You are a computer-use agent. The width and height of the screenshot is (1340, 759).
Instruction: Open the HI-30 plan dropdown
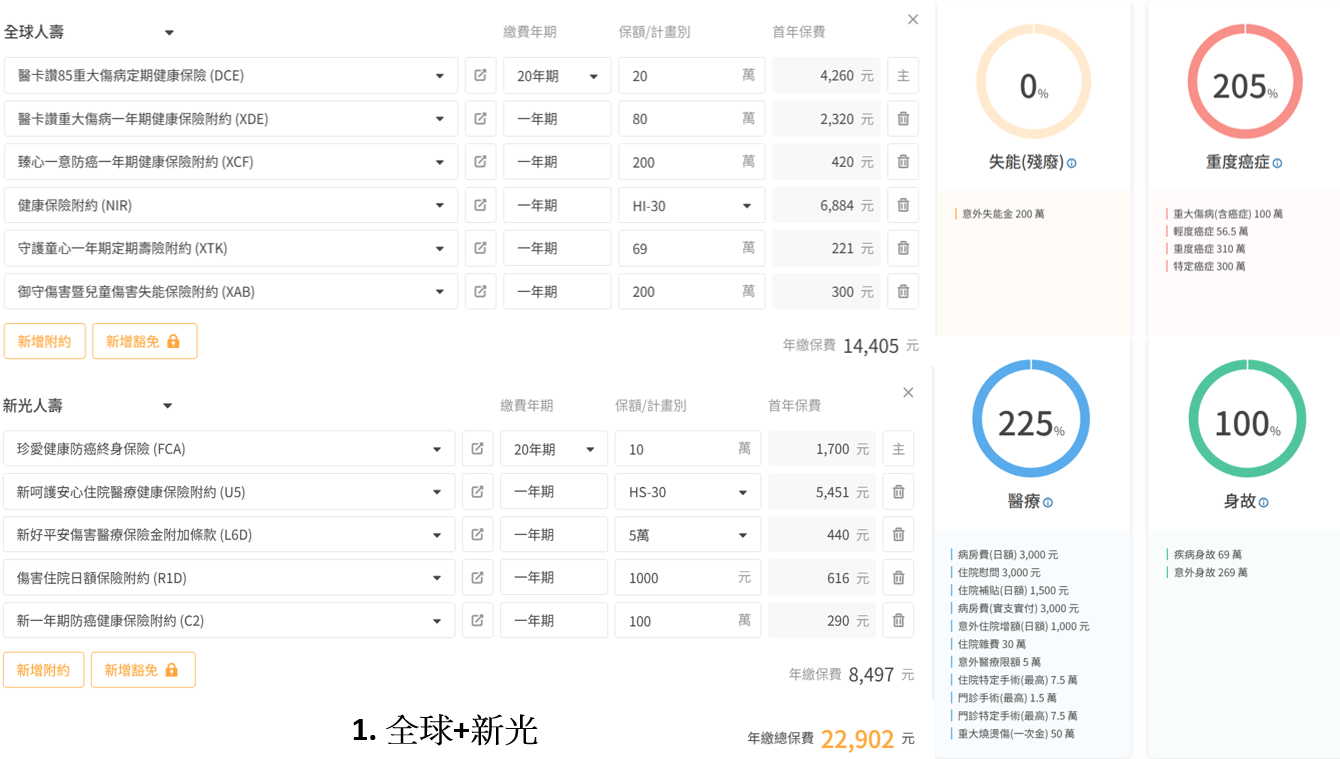[692, 205]
